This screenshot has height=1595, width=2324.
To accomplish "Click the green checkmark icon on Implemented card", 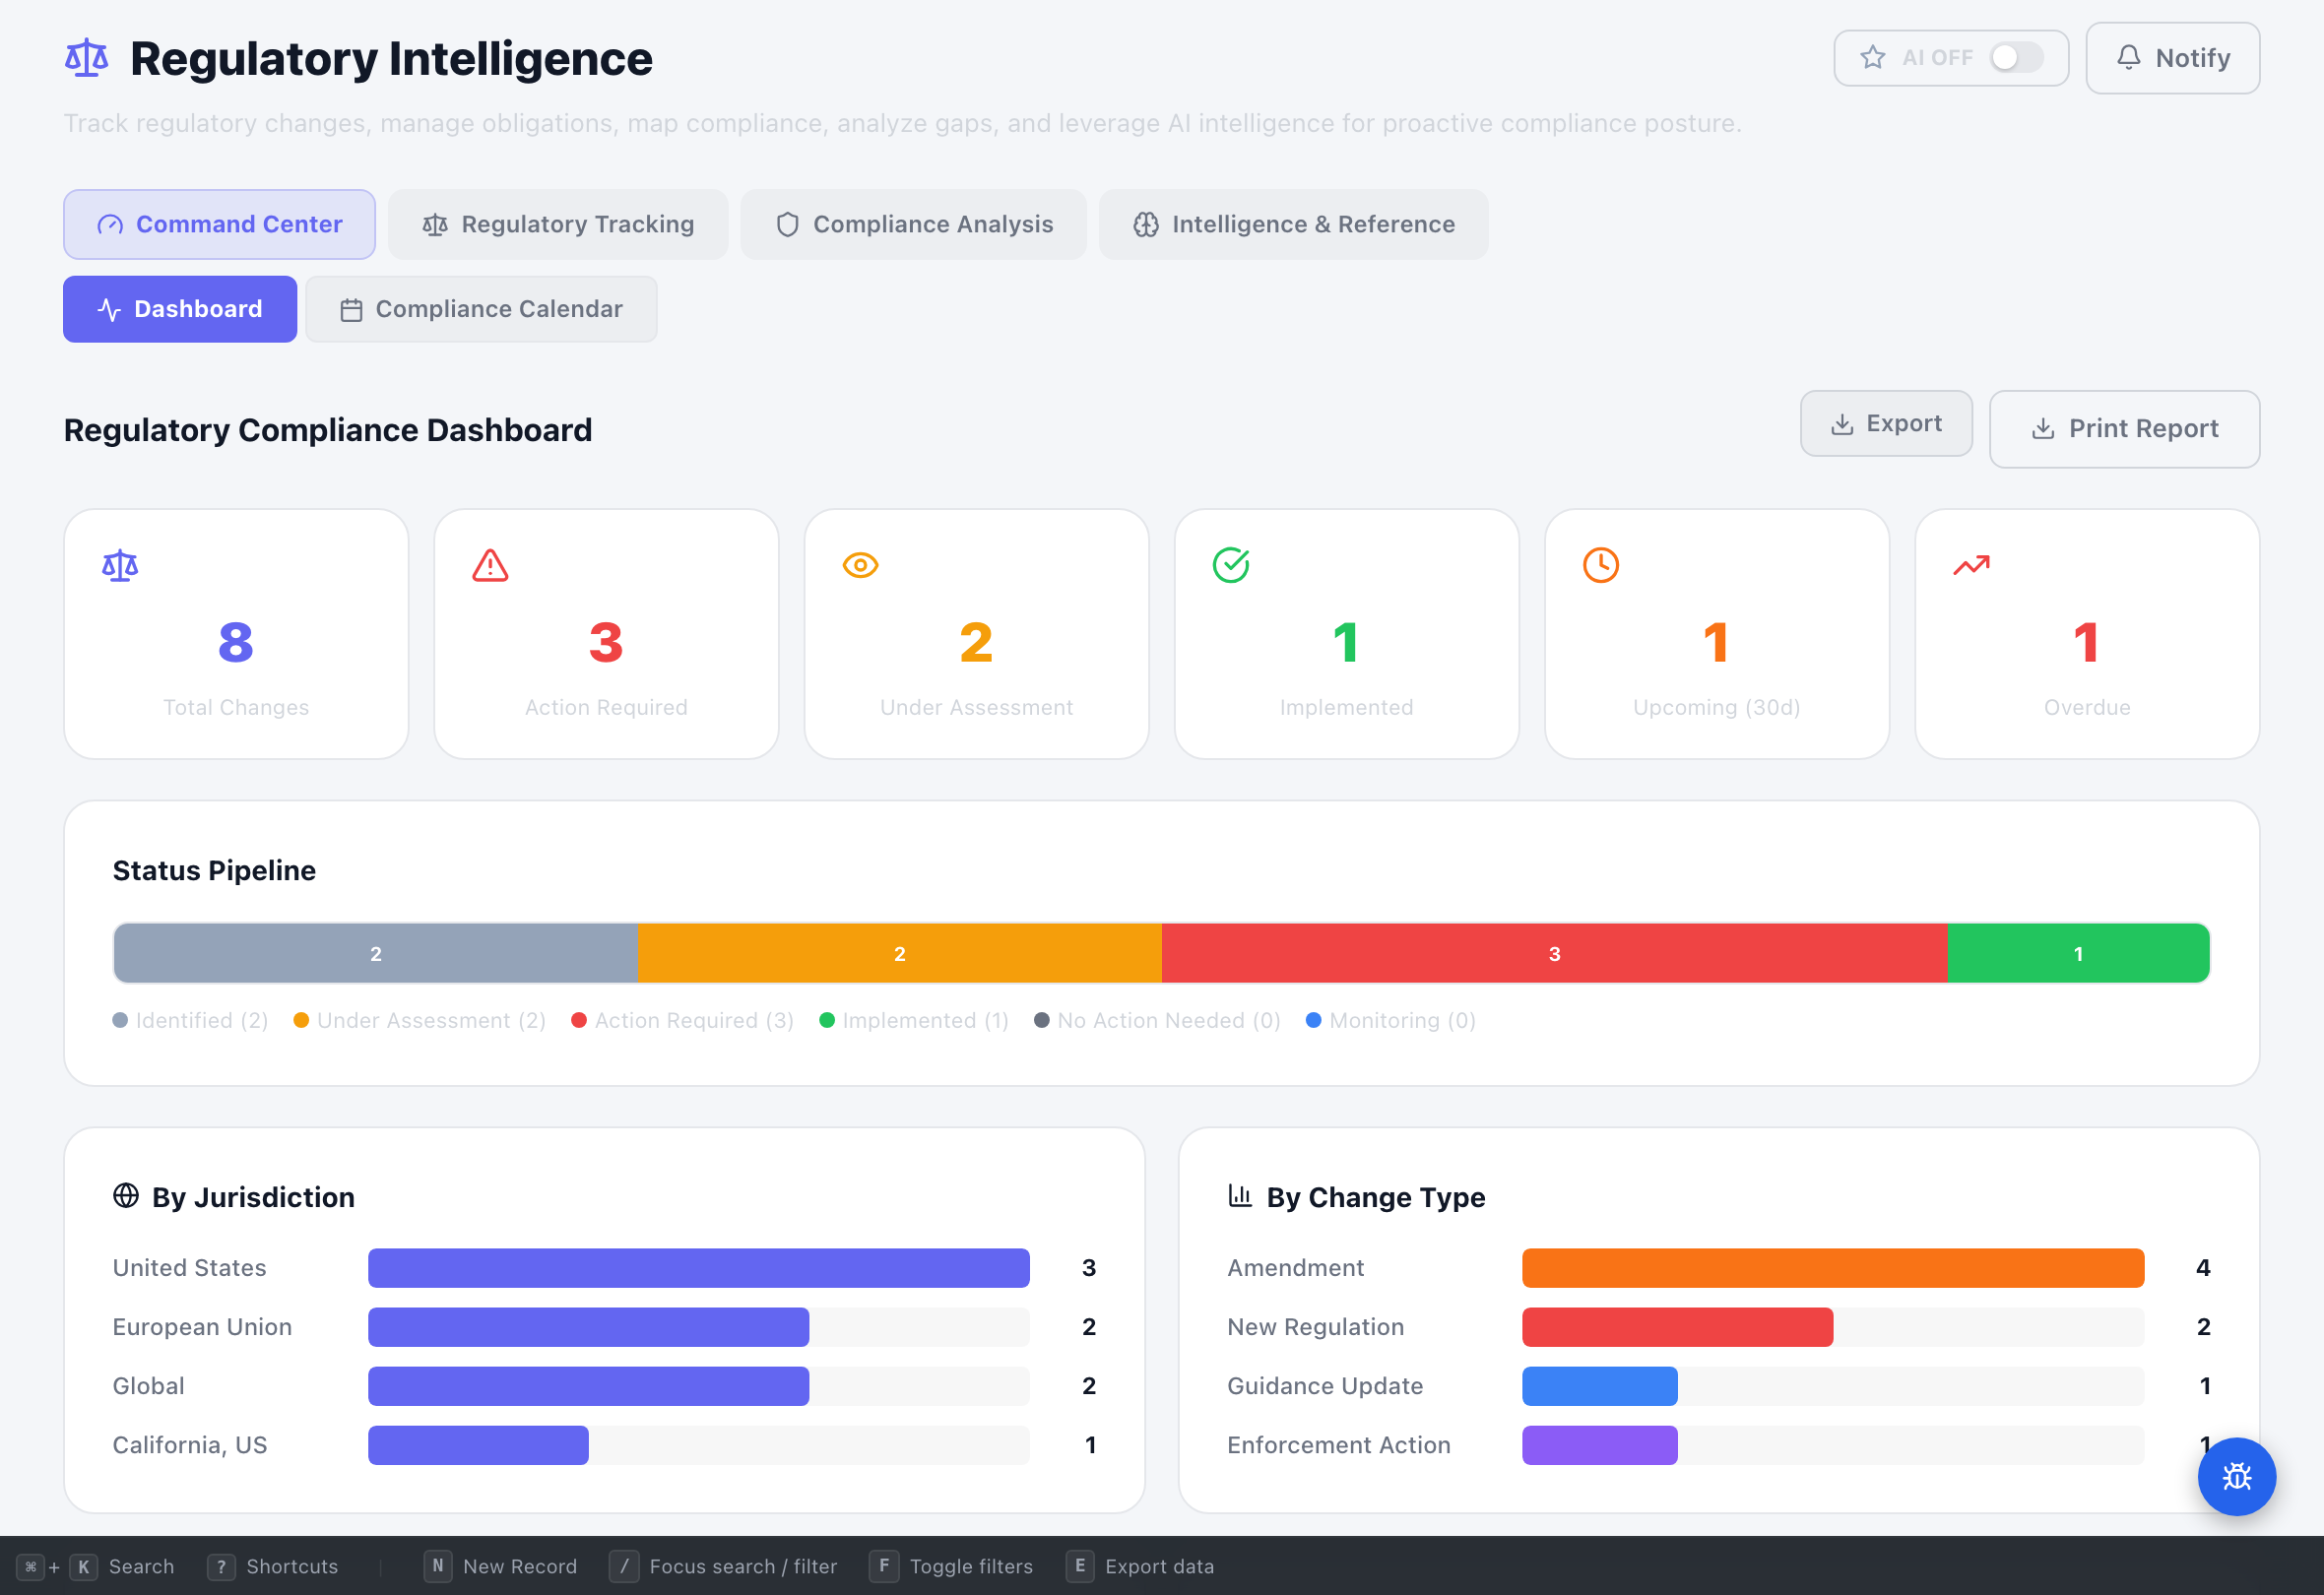I will click(x=1231, y=564).
